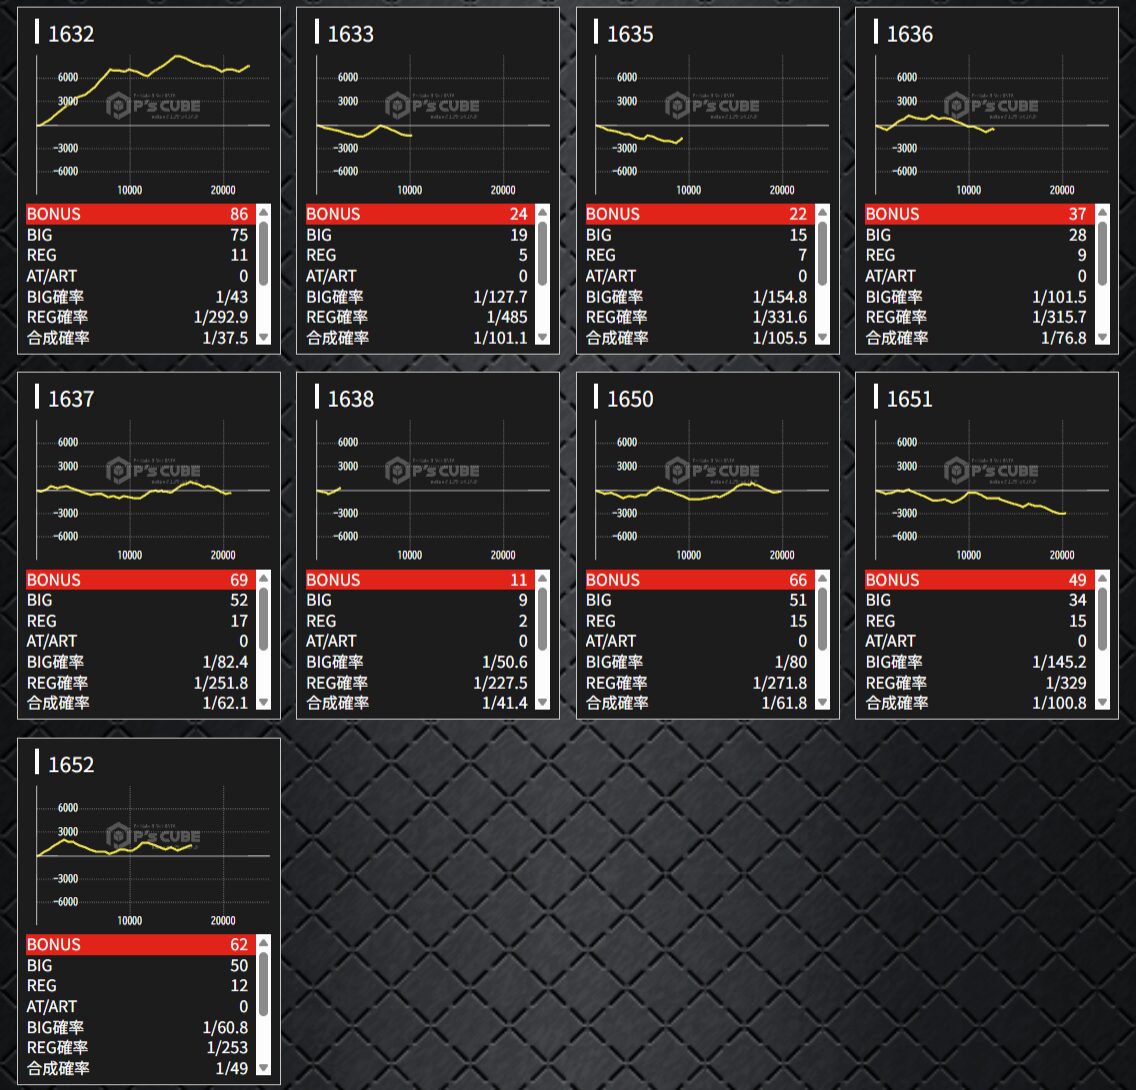Select the 1633 machine number heading
This screenshot has width=1136, height=1090.
(351, 34)
